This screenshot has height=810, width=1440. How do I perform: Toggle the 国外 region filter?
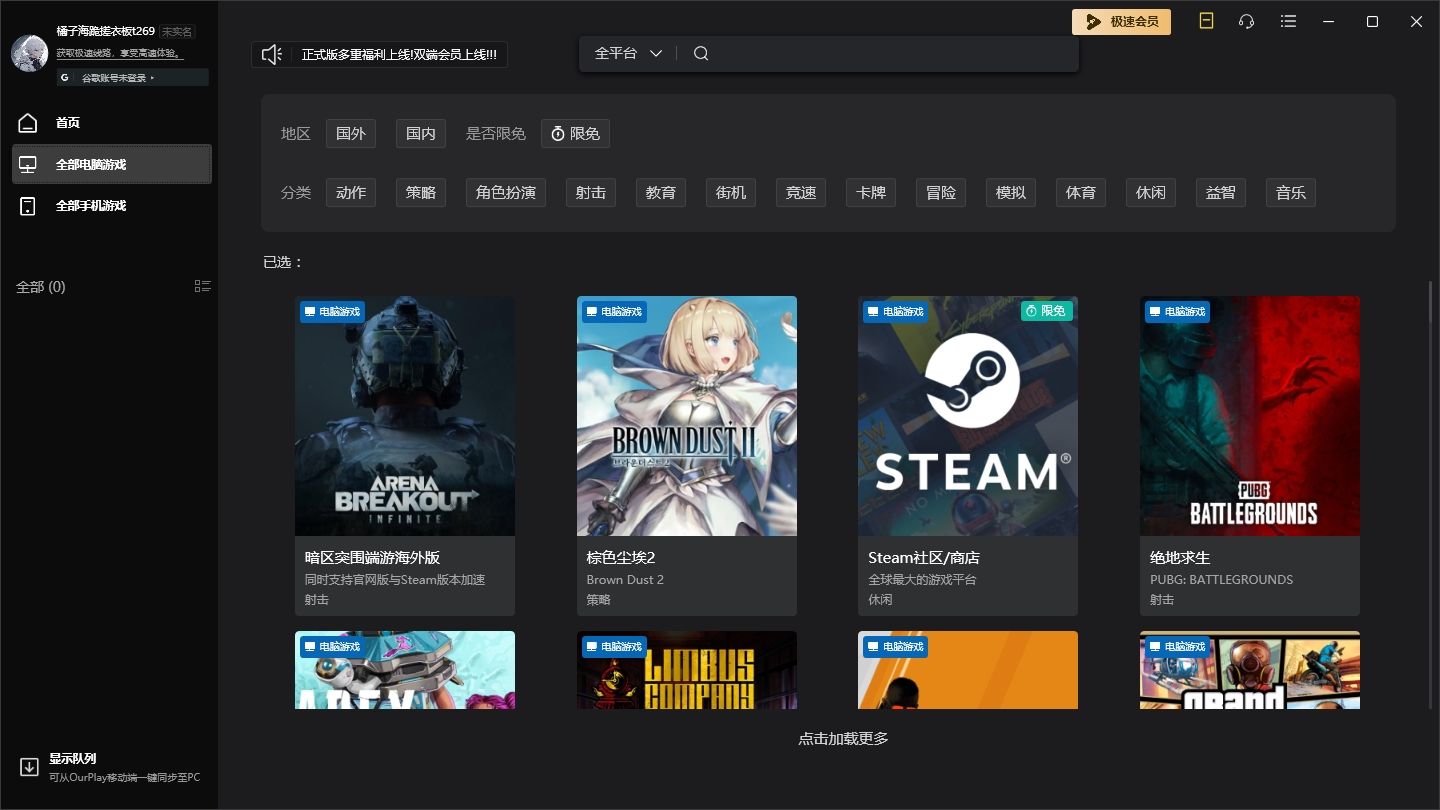click(x=351, y=133)
